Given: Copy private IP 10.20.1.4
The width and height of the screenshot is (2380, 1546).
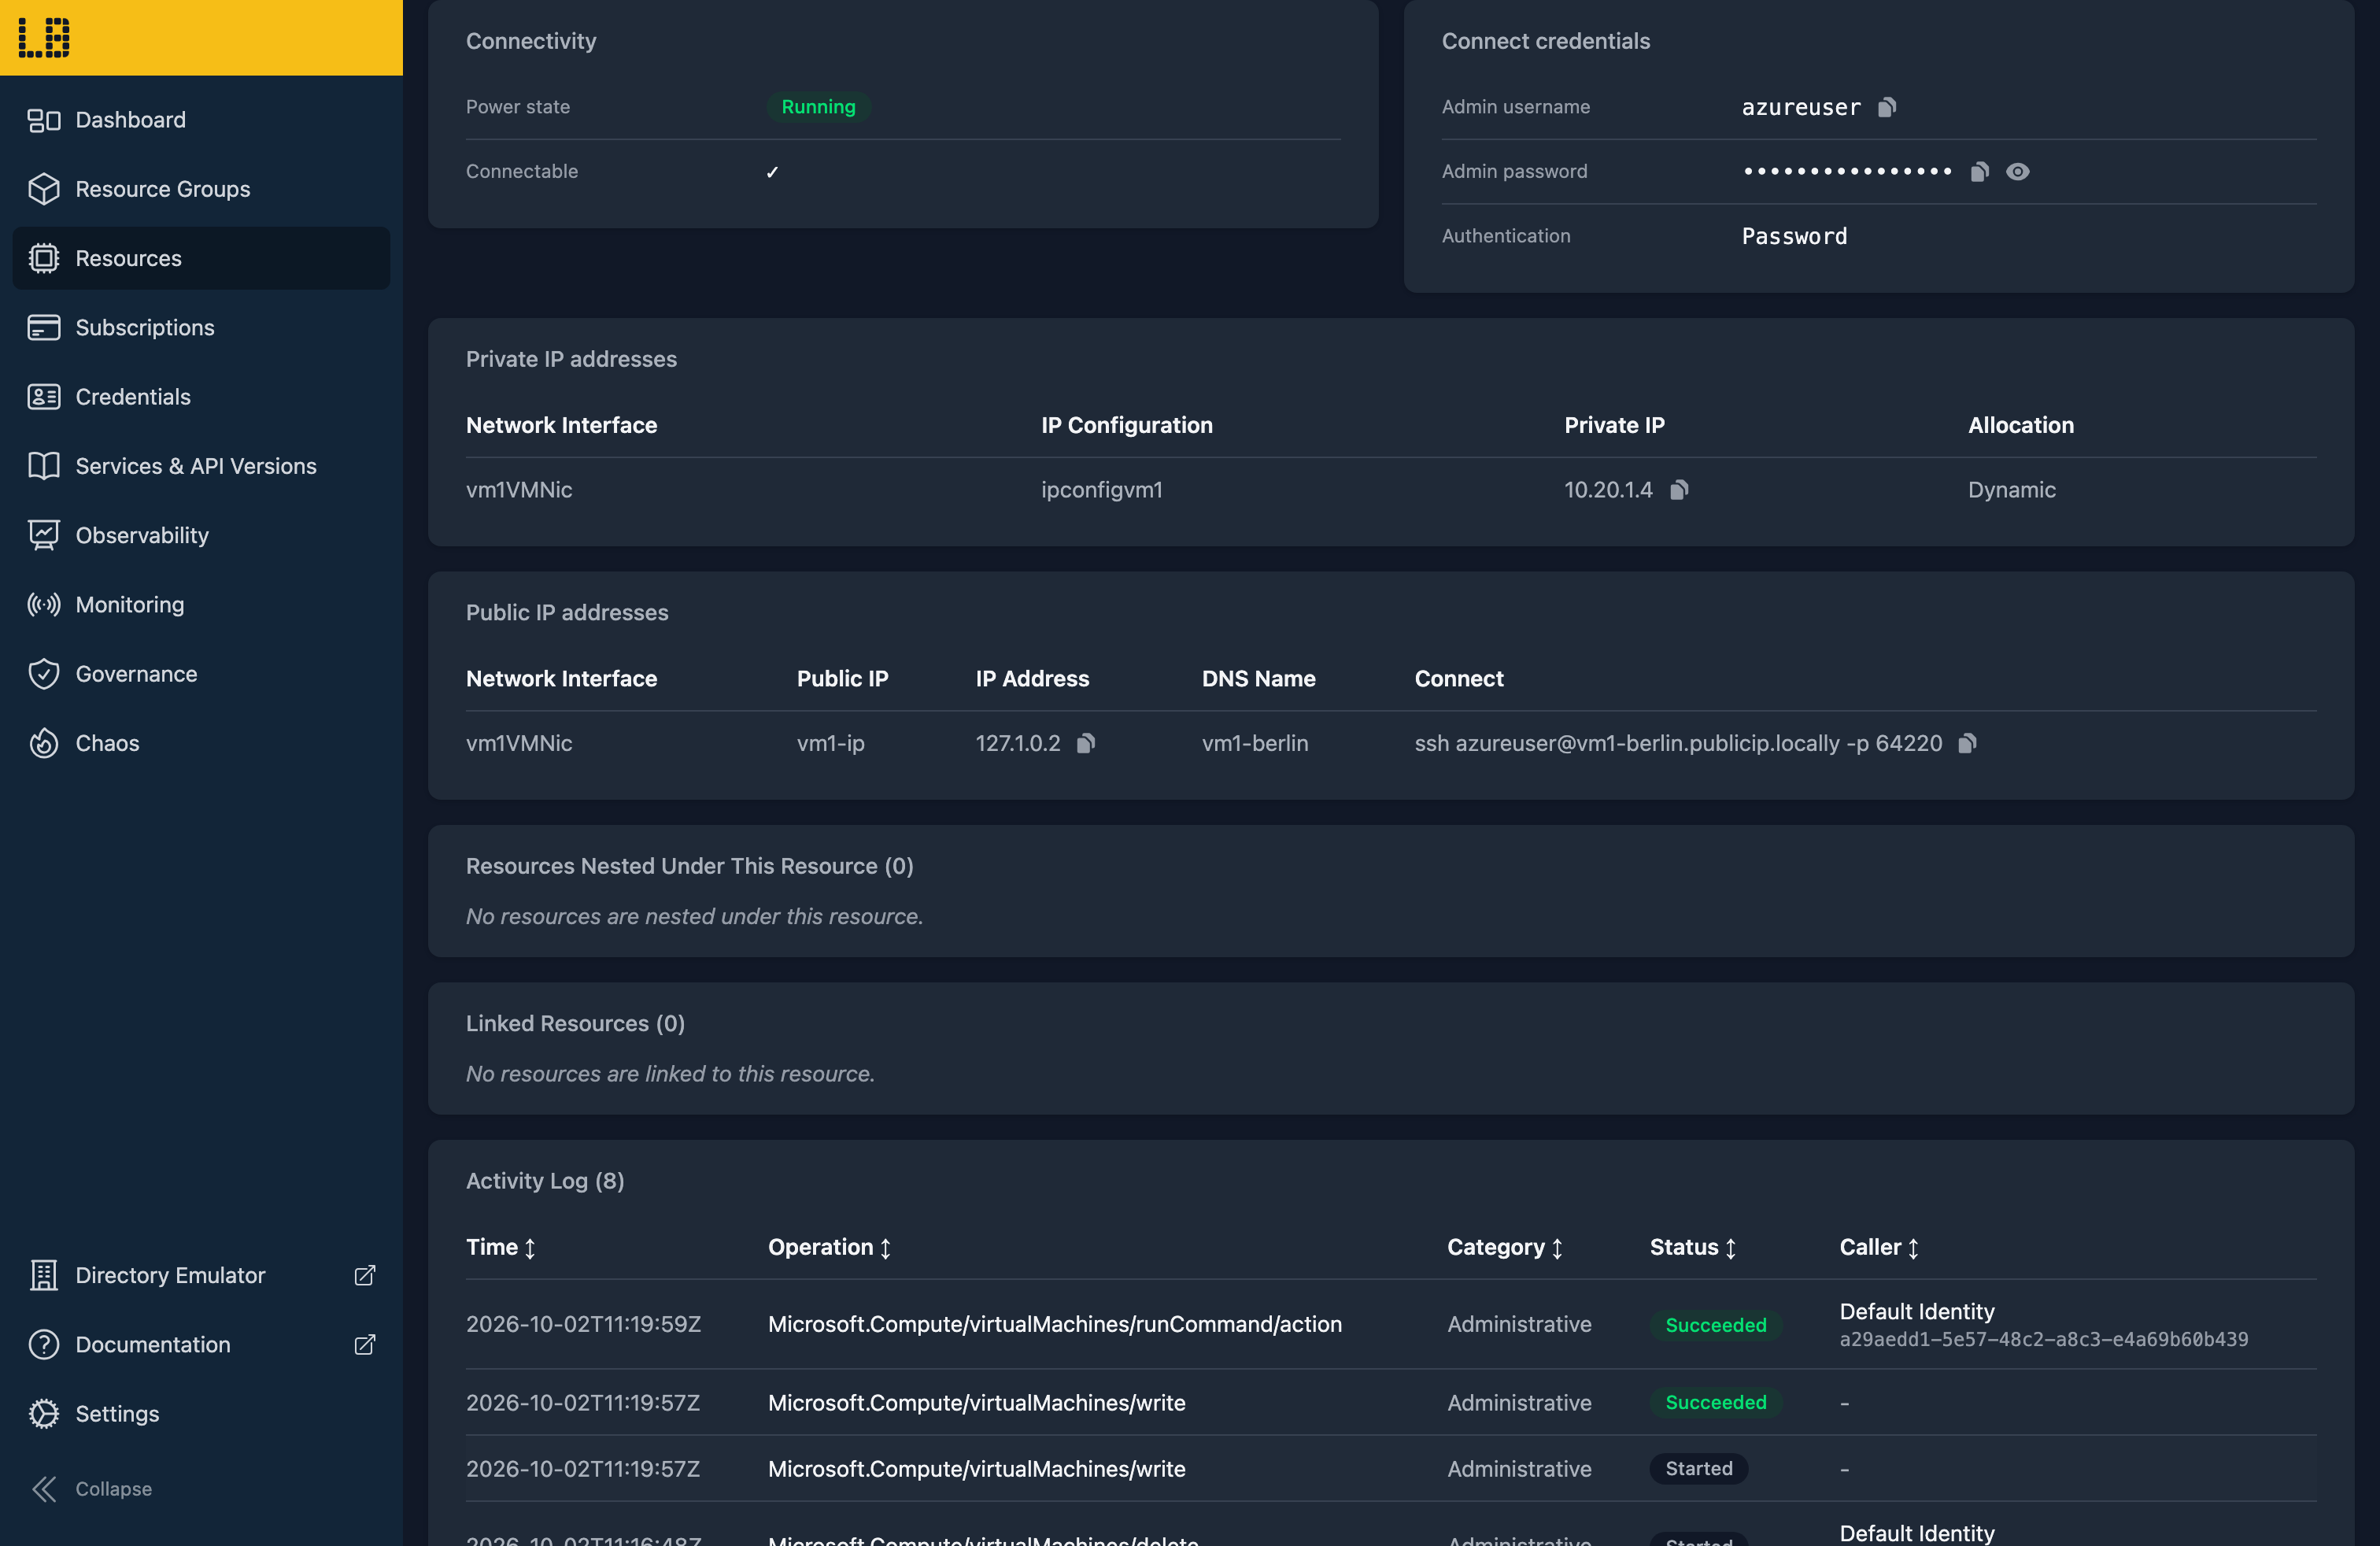Looking at the screenshot, I should pos(1680,490).
